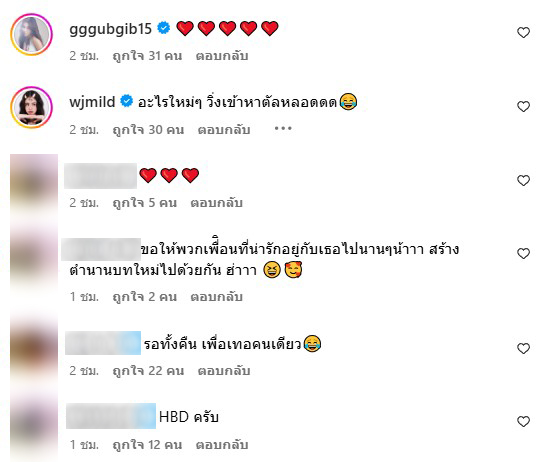The width and height of the screenshot is (544, 473).
Task: Open gggubgib15 profile picture
Action: [32, 34]
